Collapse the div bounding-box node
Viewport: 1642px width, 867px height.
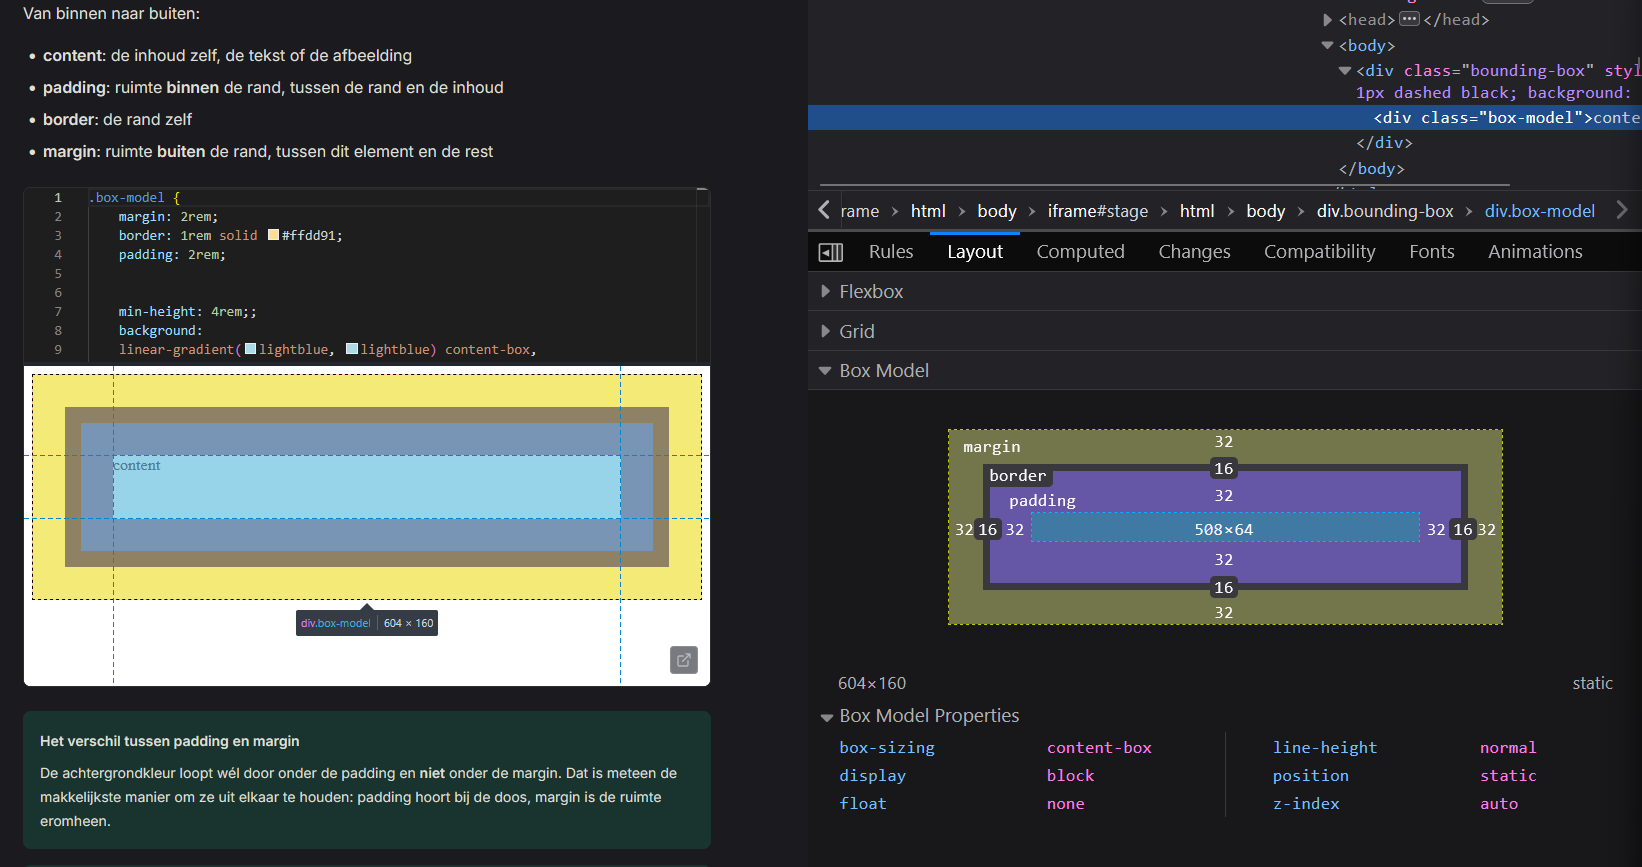pyautogui.click(x=1345, y=71)
